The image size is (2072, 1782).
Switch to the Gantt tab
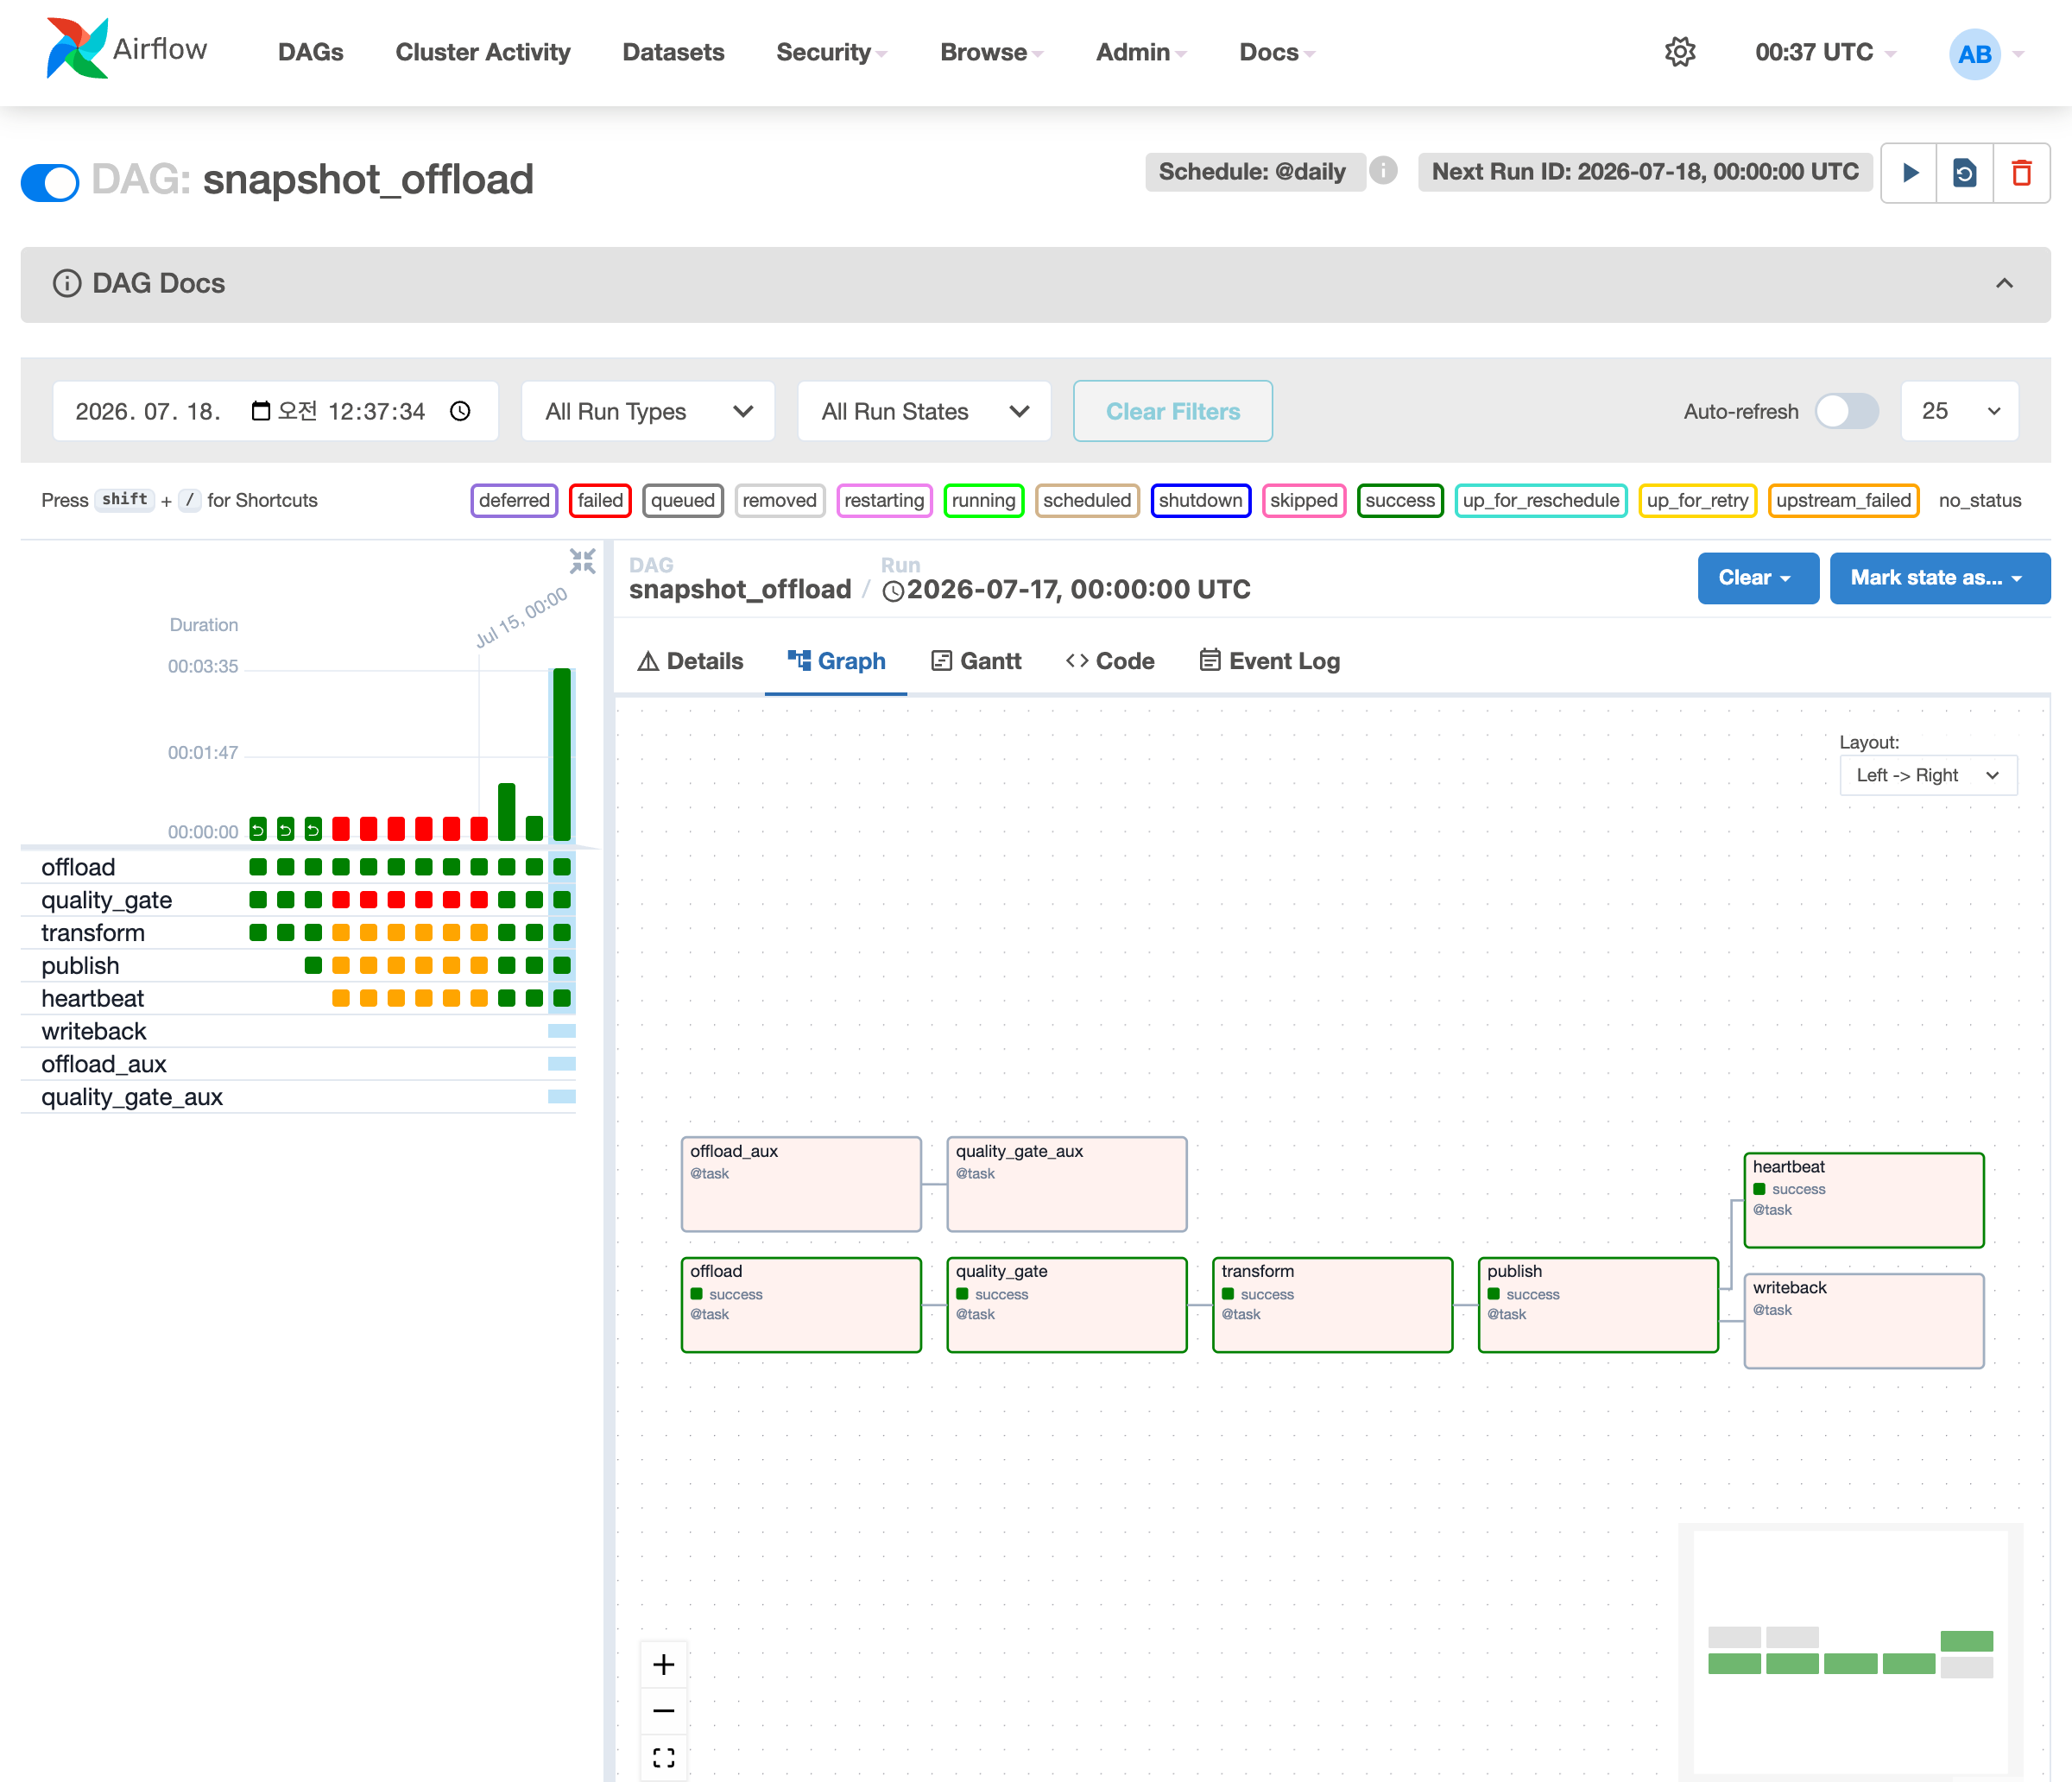pyautogui.click(x=976, y=661)
